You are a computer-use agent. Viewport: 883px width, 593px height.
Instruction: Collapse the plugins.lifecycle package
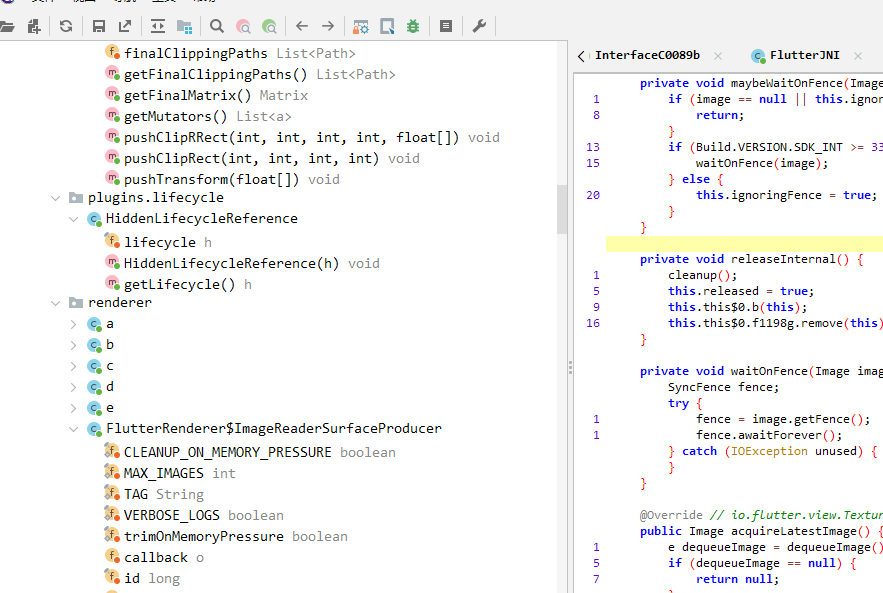coord(55,198)
